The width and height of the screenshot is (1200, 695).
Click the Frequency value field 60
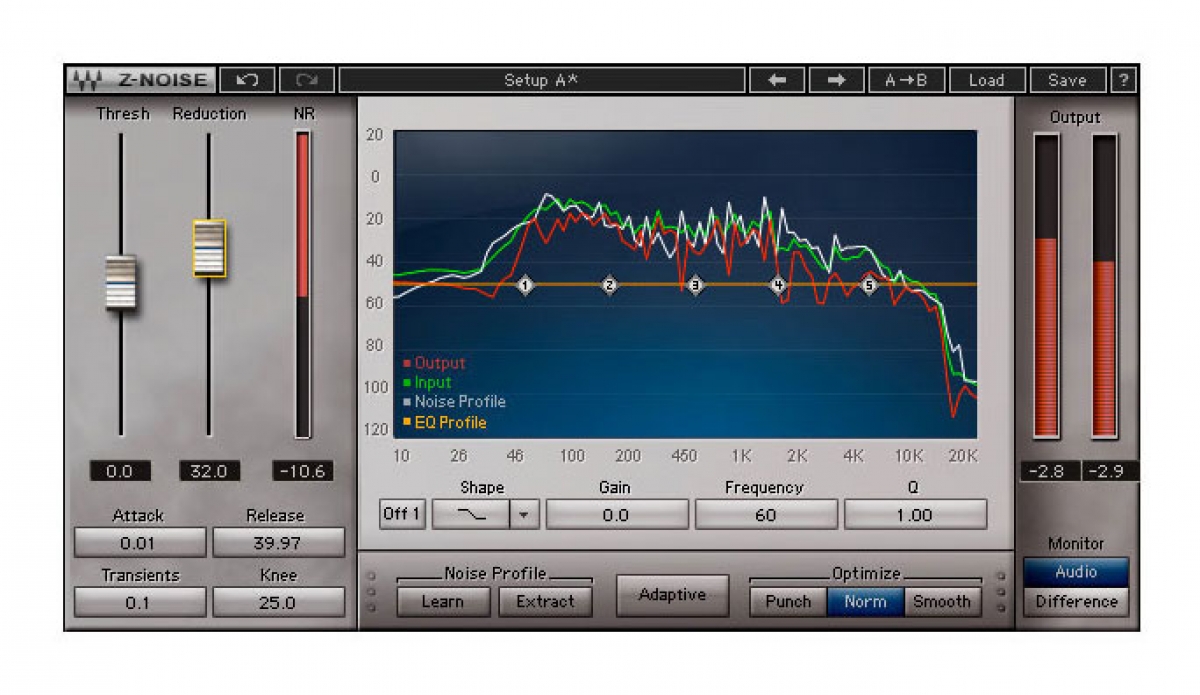pos(766,515)
